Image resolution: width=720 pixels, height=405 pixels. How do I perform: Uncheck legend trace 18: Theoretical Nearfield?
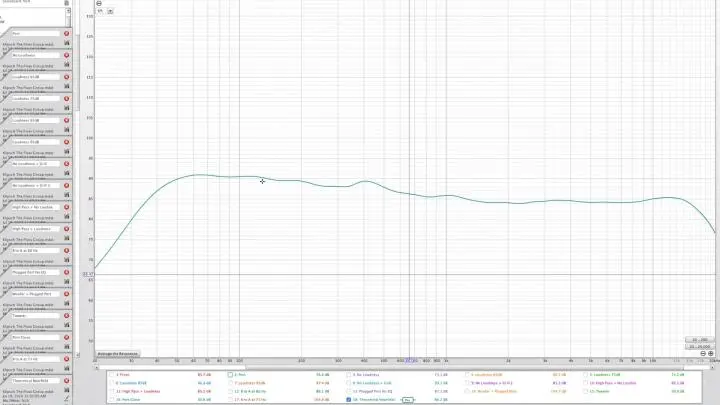pyautogui.click(x=349, y=399)
